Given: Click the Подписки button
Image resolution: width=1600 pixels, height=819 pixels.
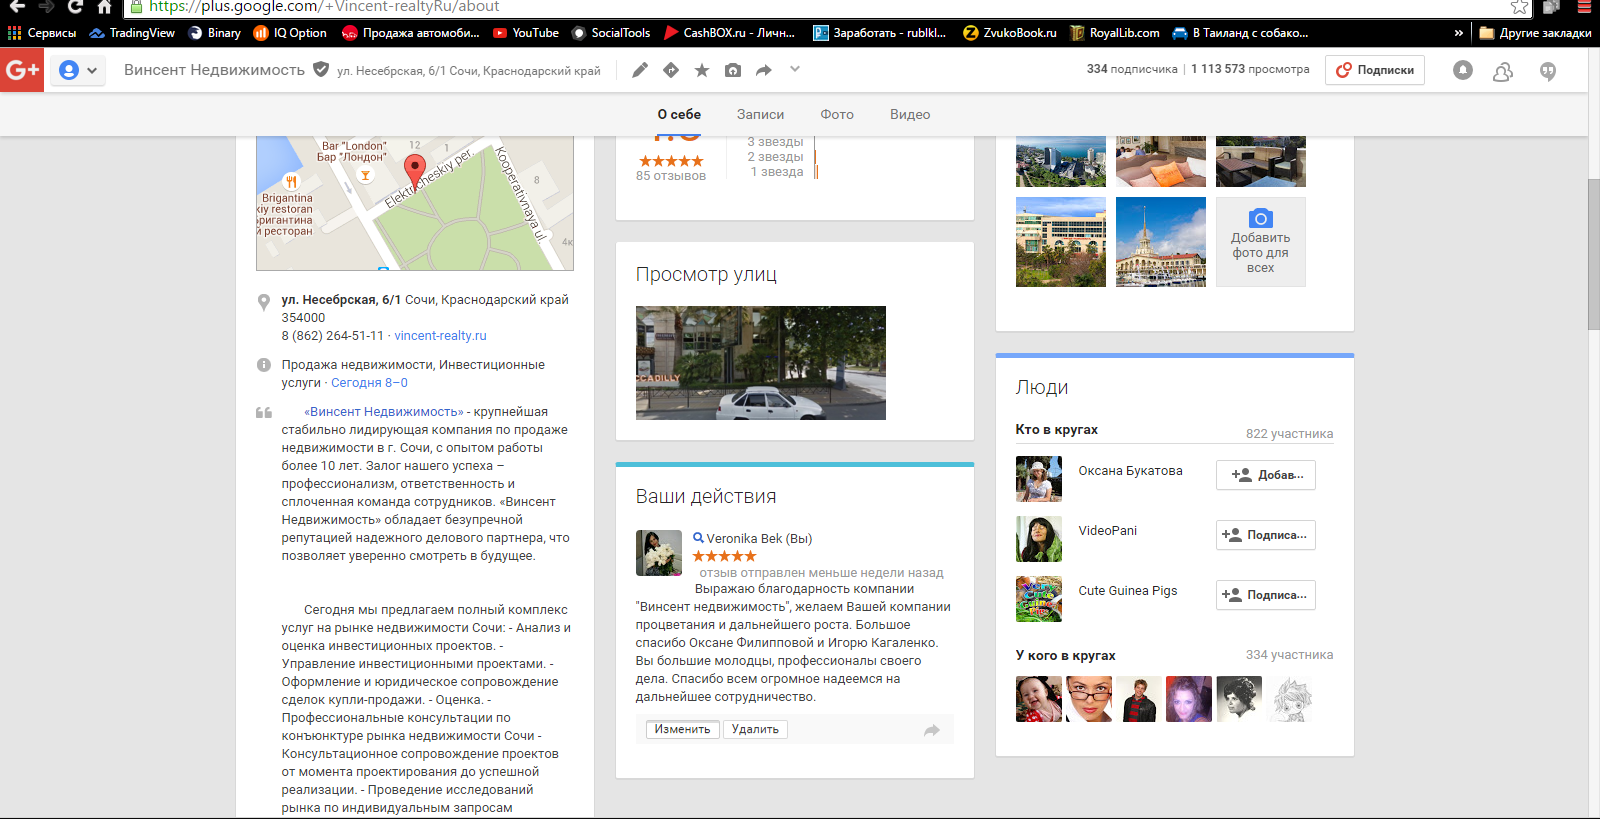Looking at the screenshot, I should coord(1375,70).
